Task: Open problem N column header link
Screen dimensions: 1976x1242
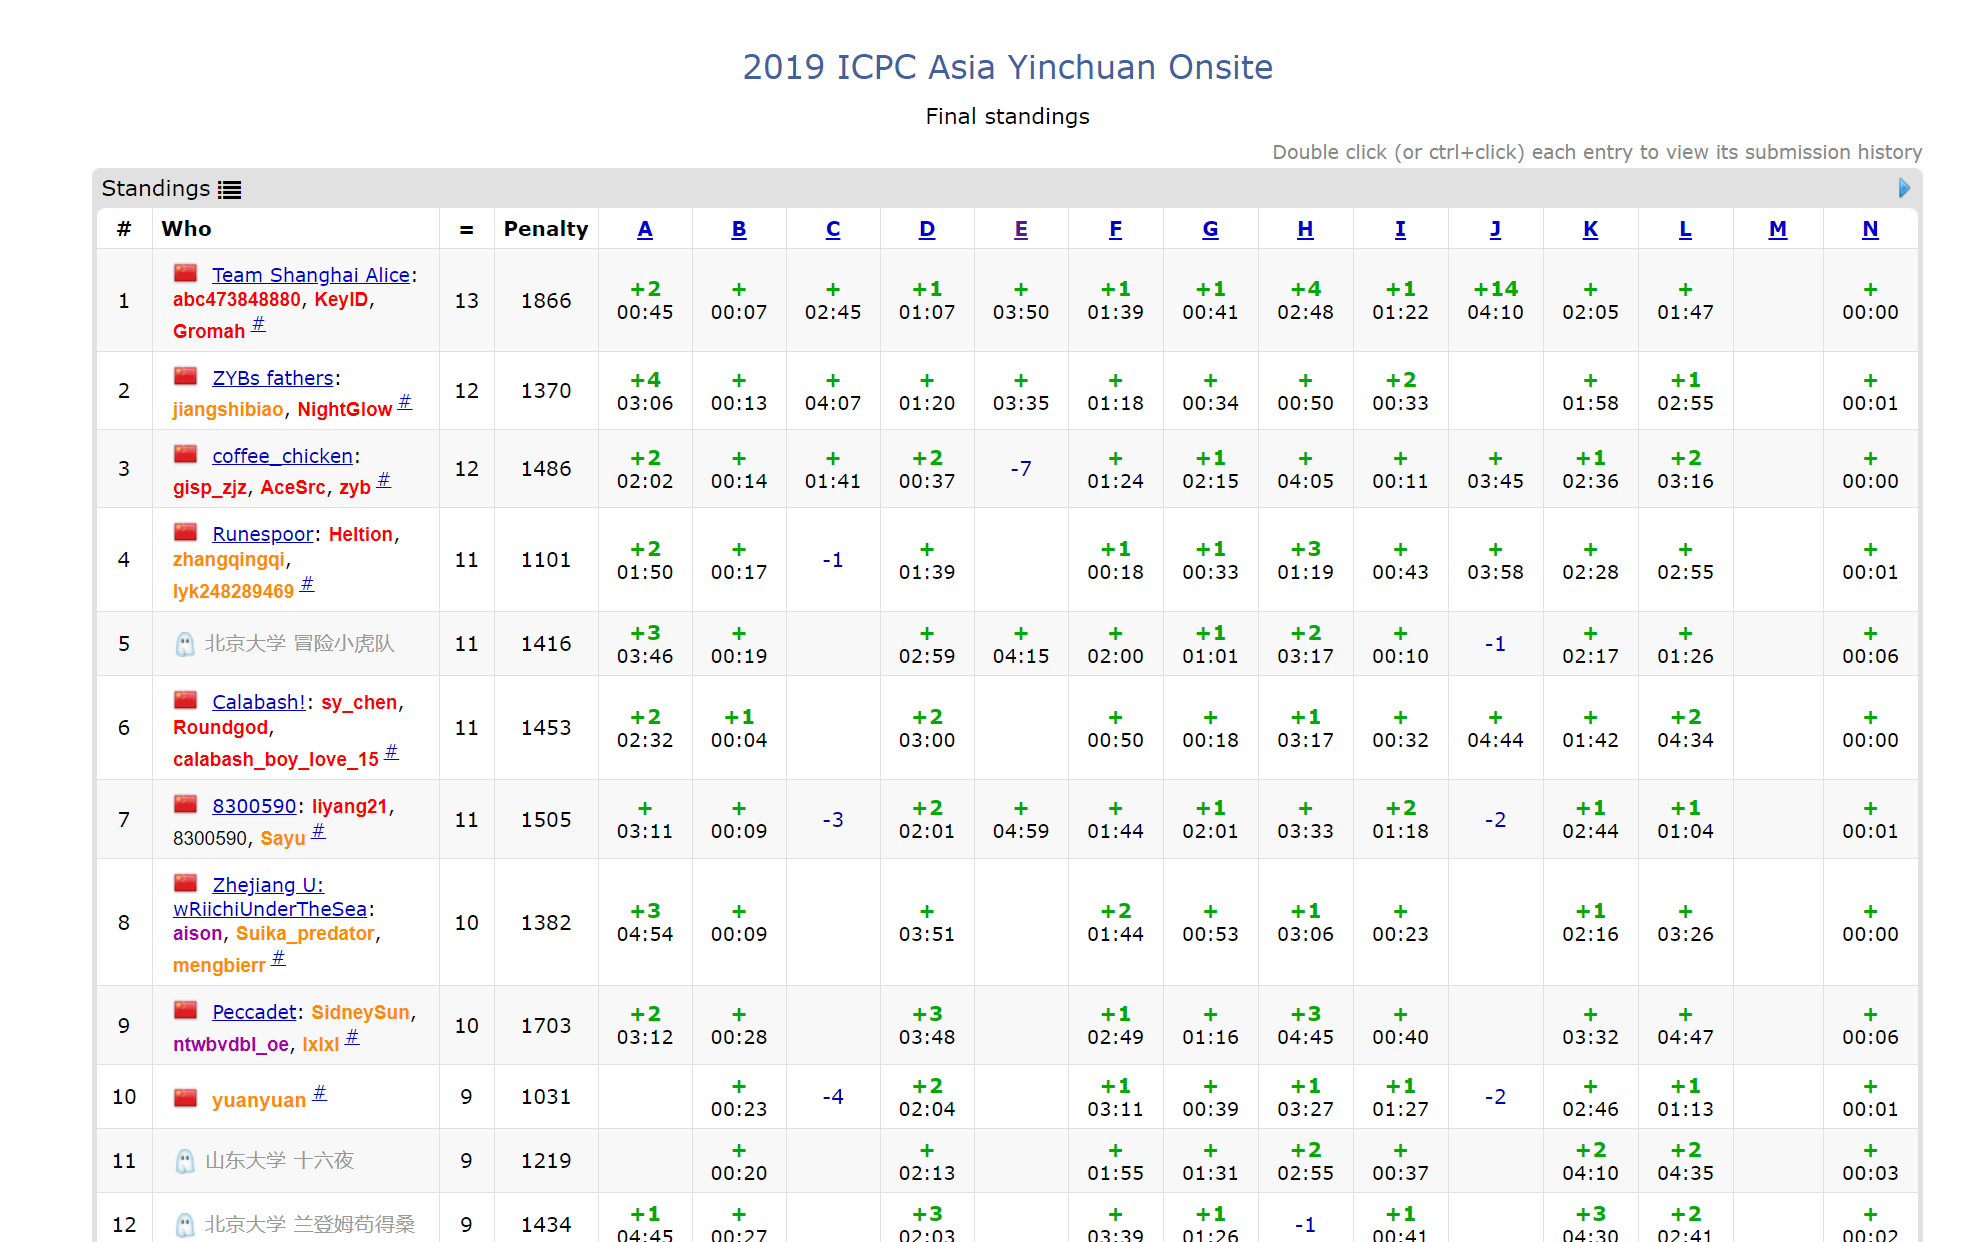Action: (x=1869, y=229)
